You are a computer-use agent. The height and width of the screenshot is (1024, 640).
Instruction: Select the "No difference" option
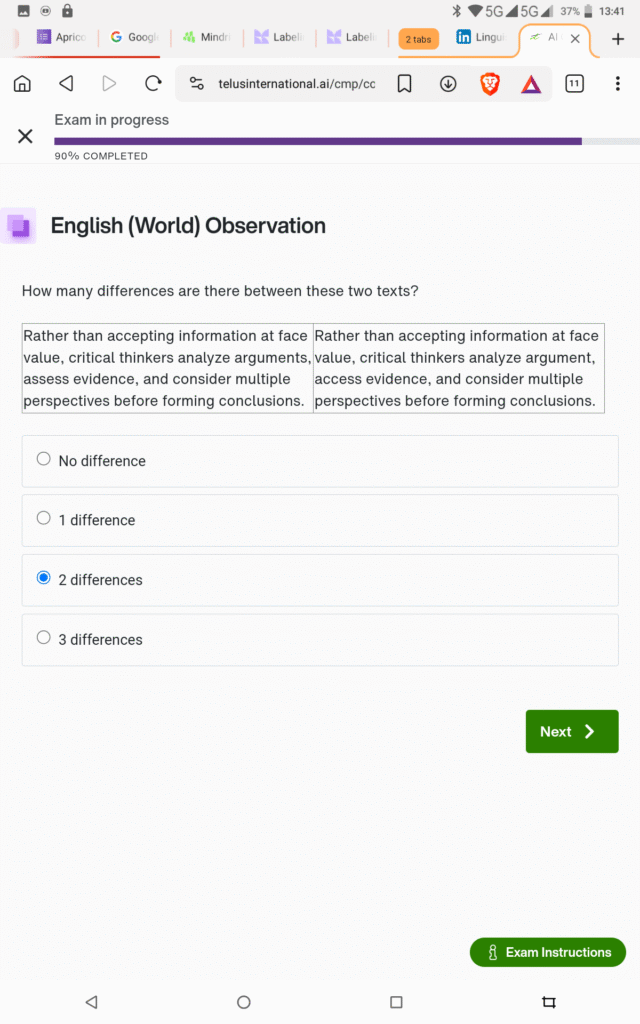click(x=44, y=459)
